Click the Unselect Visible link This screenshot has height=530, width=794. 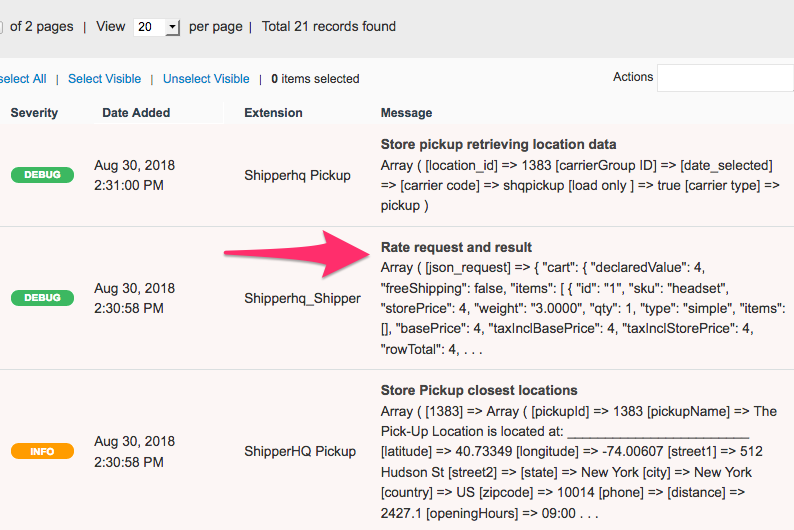tap(206, 79)
